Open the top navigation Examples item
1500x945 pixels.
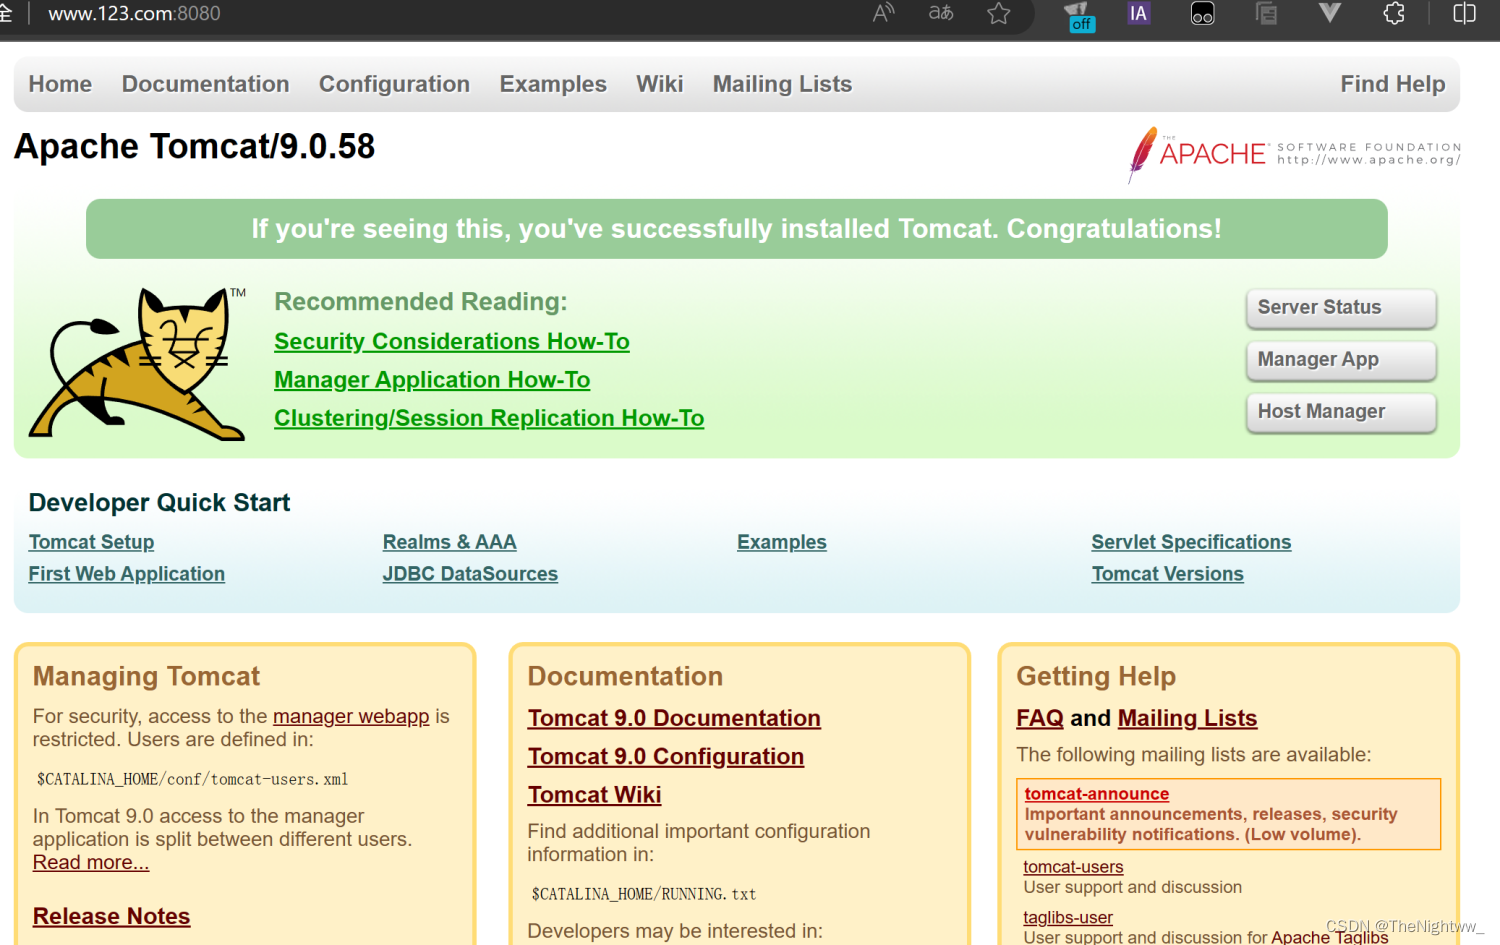553,84
